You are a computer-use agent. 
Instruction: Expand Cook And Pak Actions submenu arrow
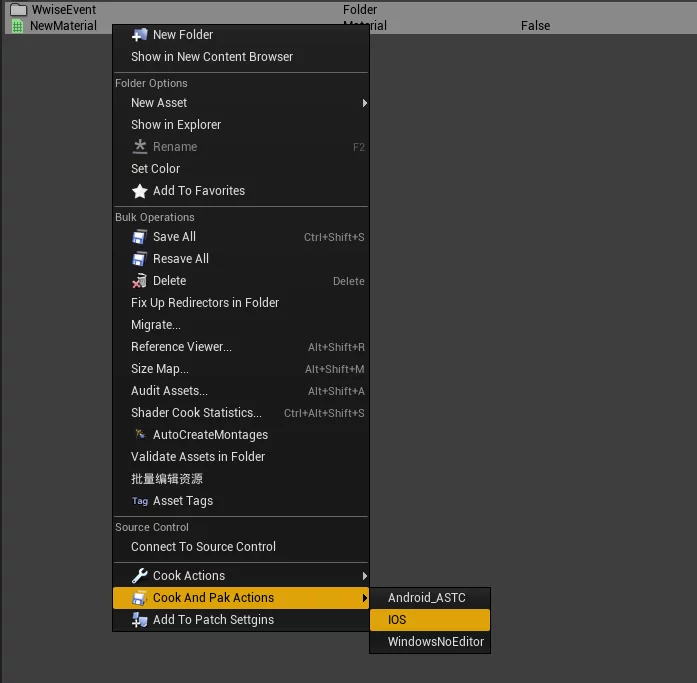click(364, 598)
